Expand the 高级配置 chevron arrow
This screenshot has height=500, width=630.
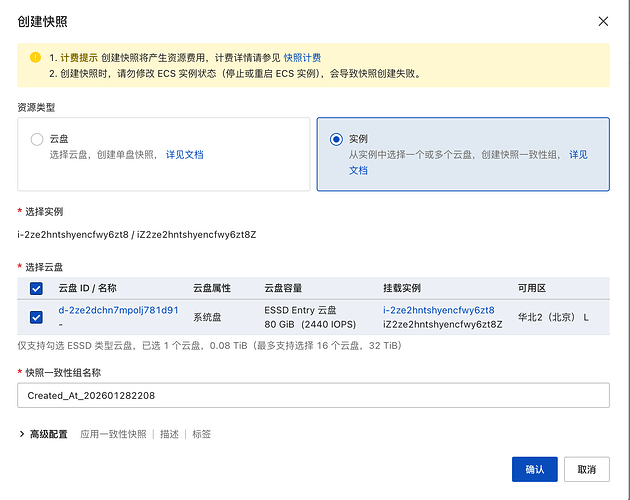click(22, 434)
